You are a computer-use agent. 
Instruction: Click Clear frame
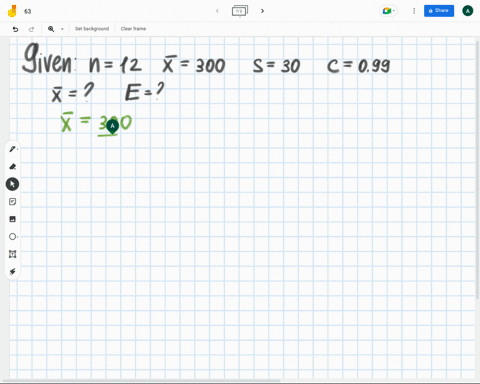pyautogui.click(x=133, y=29)
